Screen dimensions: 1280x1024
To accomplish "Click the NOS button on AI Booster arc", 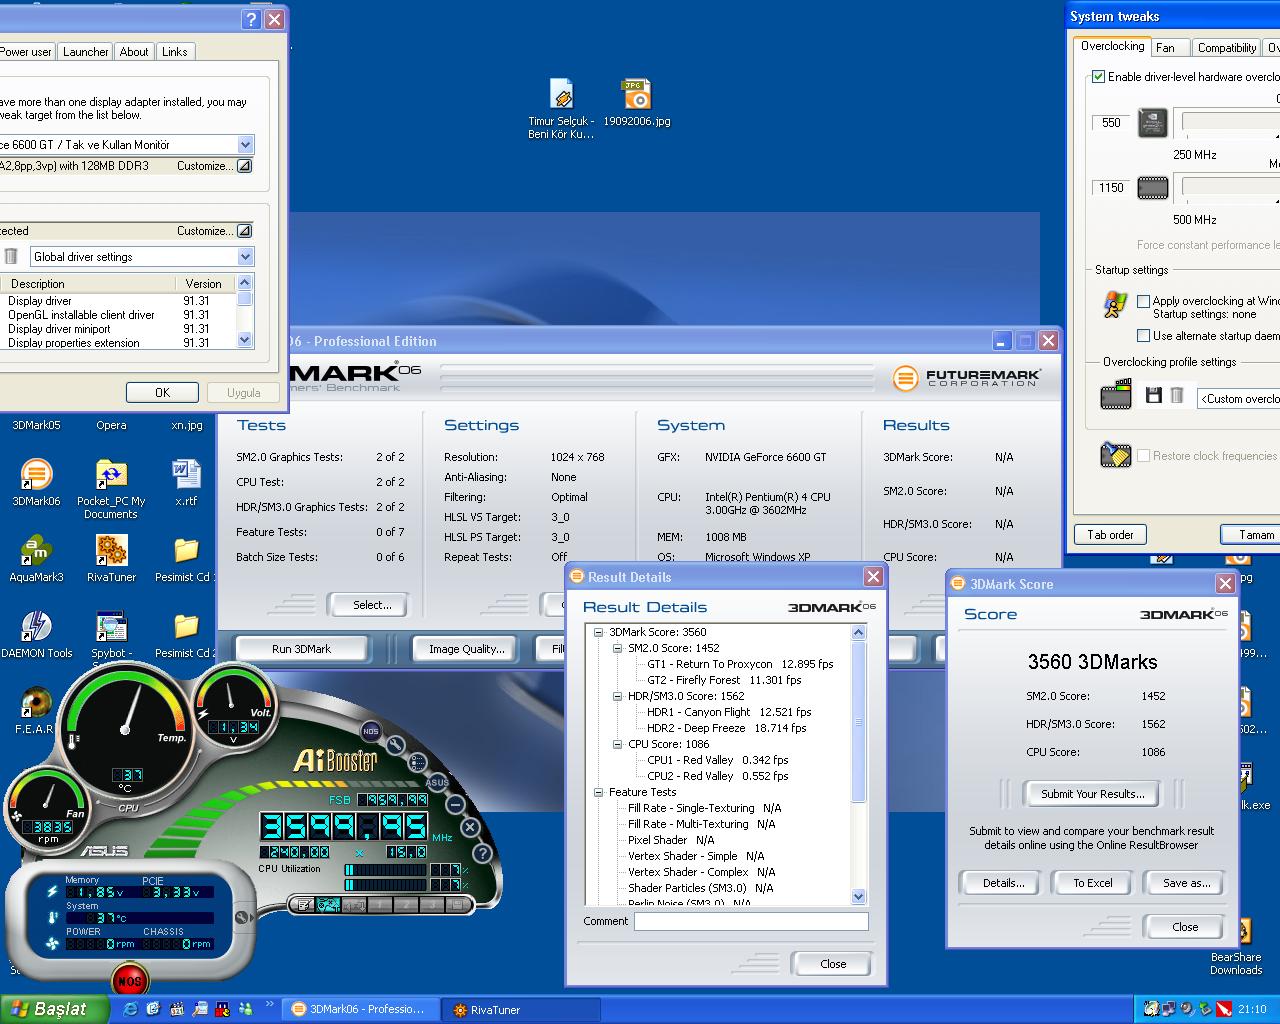I will click(x=371, y=732).
